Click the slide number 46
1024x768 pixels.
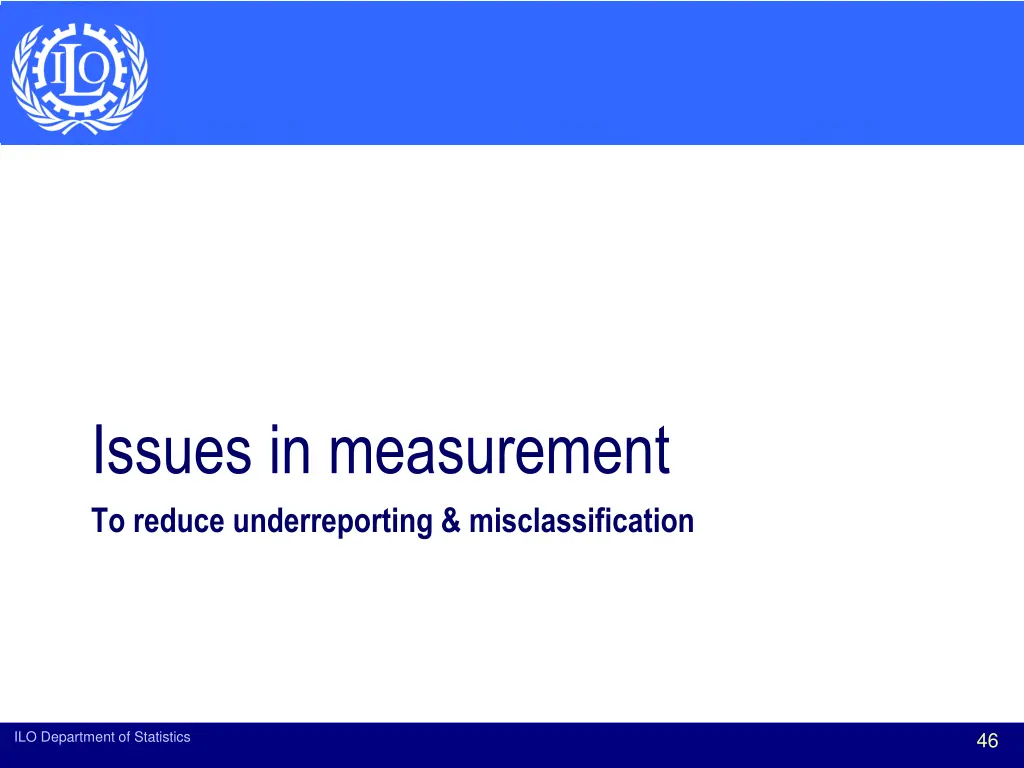click(986, 741)
